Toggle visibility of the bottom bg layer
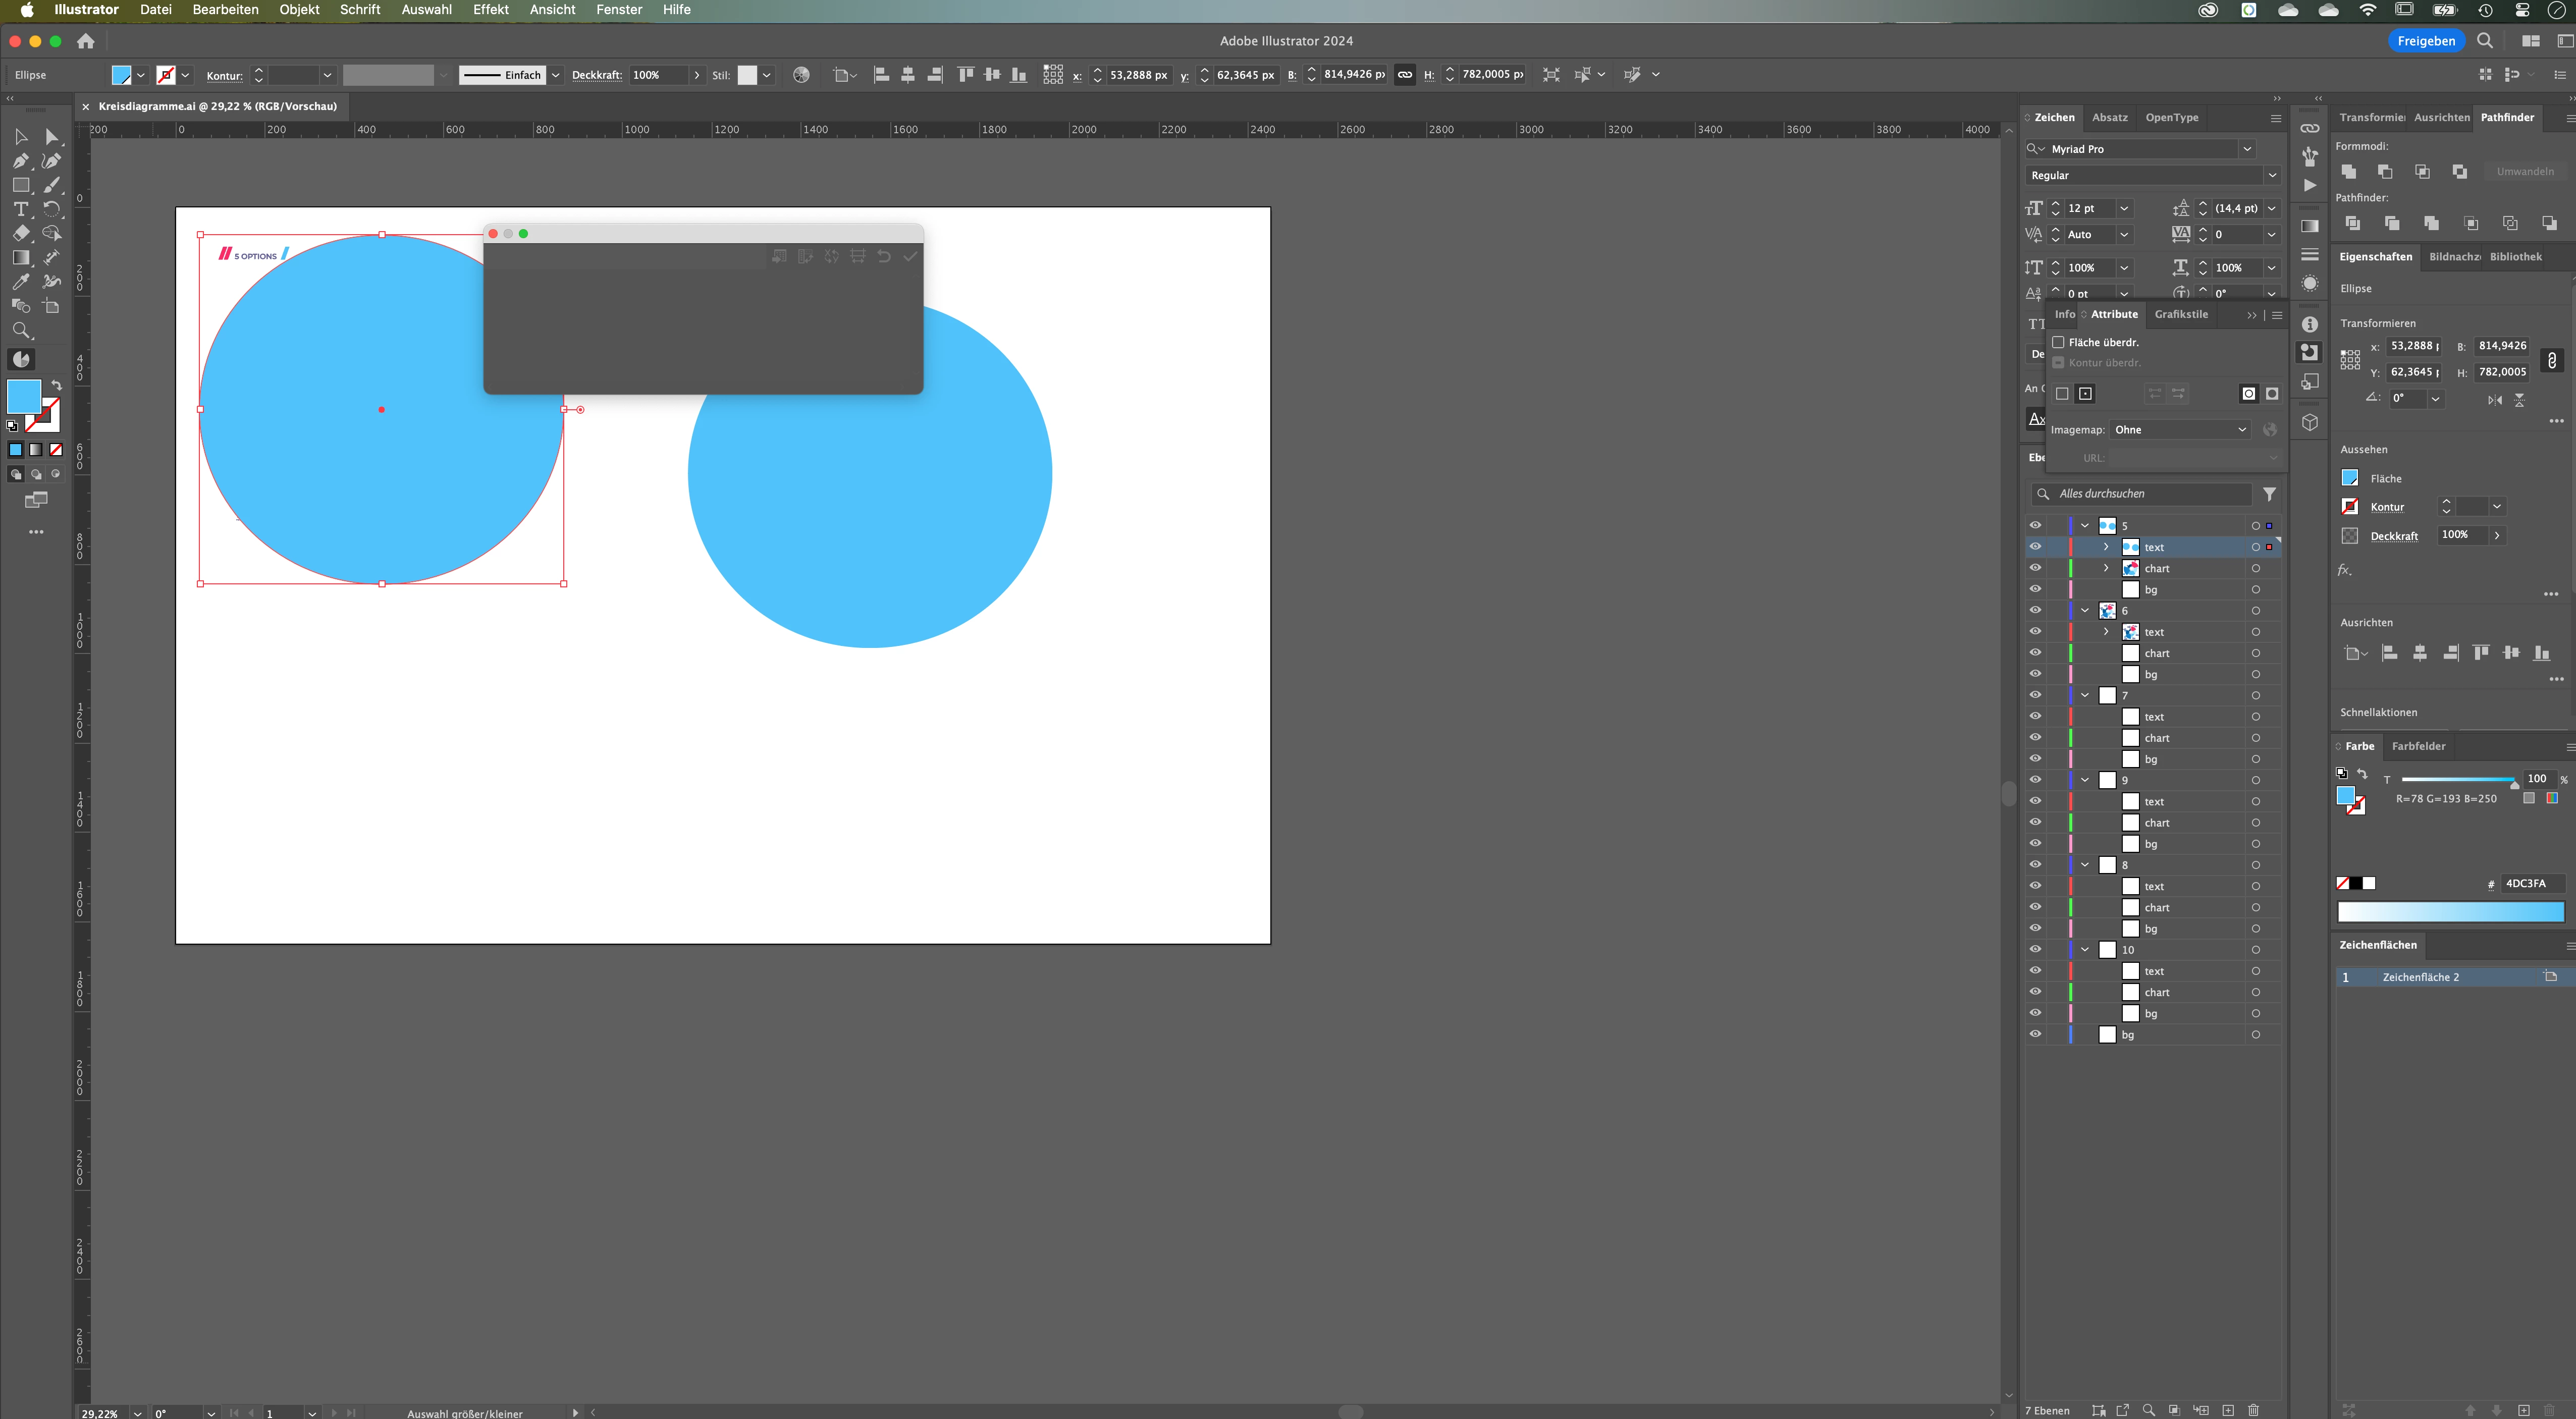The height and width of the screenshot is (1419, 2576). 2034,1034
